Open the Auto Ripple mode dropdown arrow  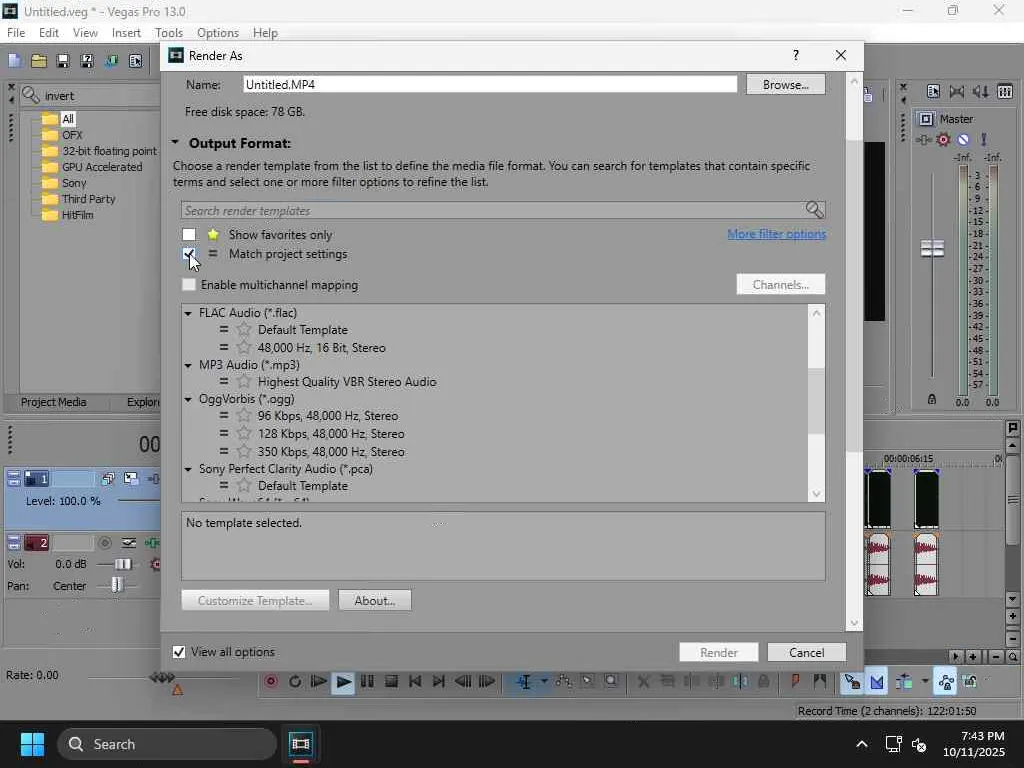(x=925, y=681)
